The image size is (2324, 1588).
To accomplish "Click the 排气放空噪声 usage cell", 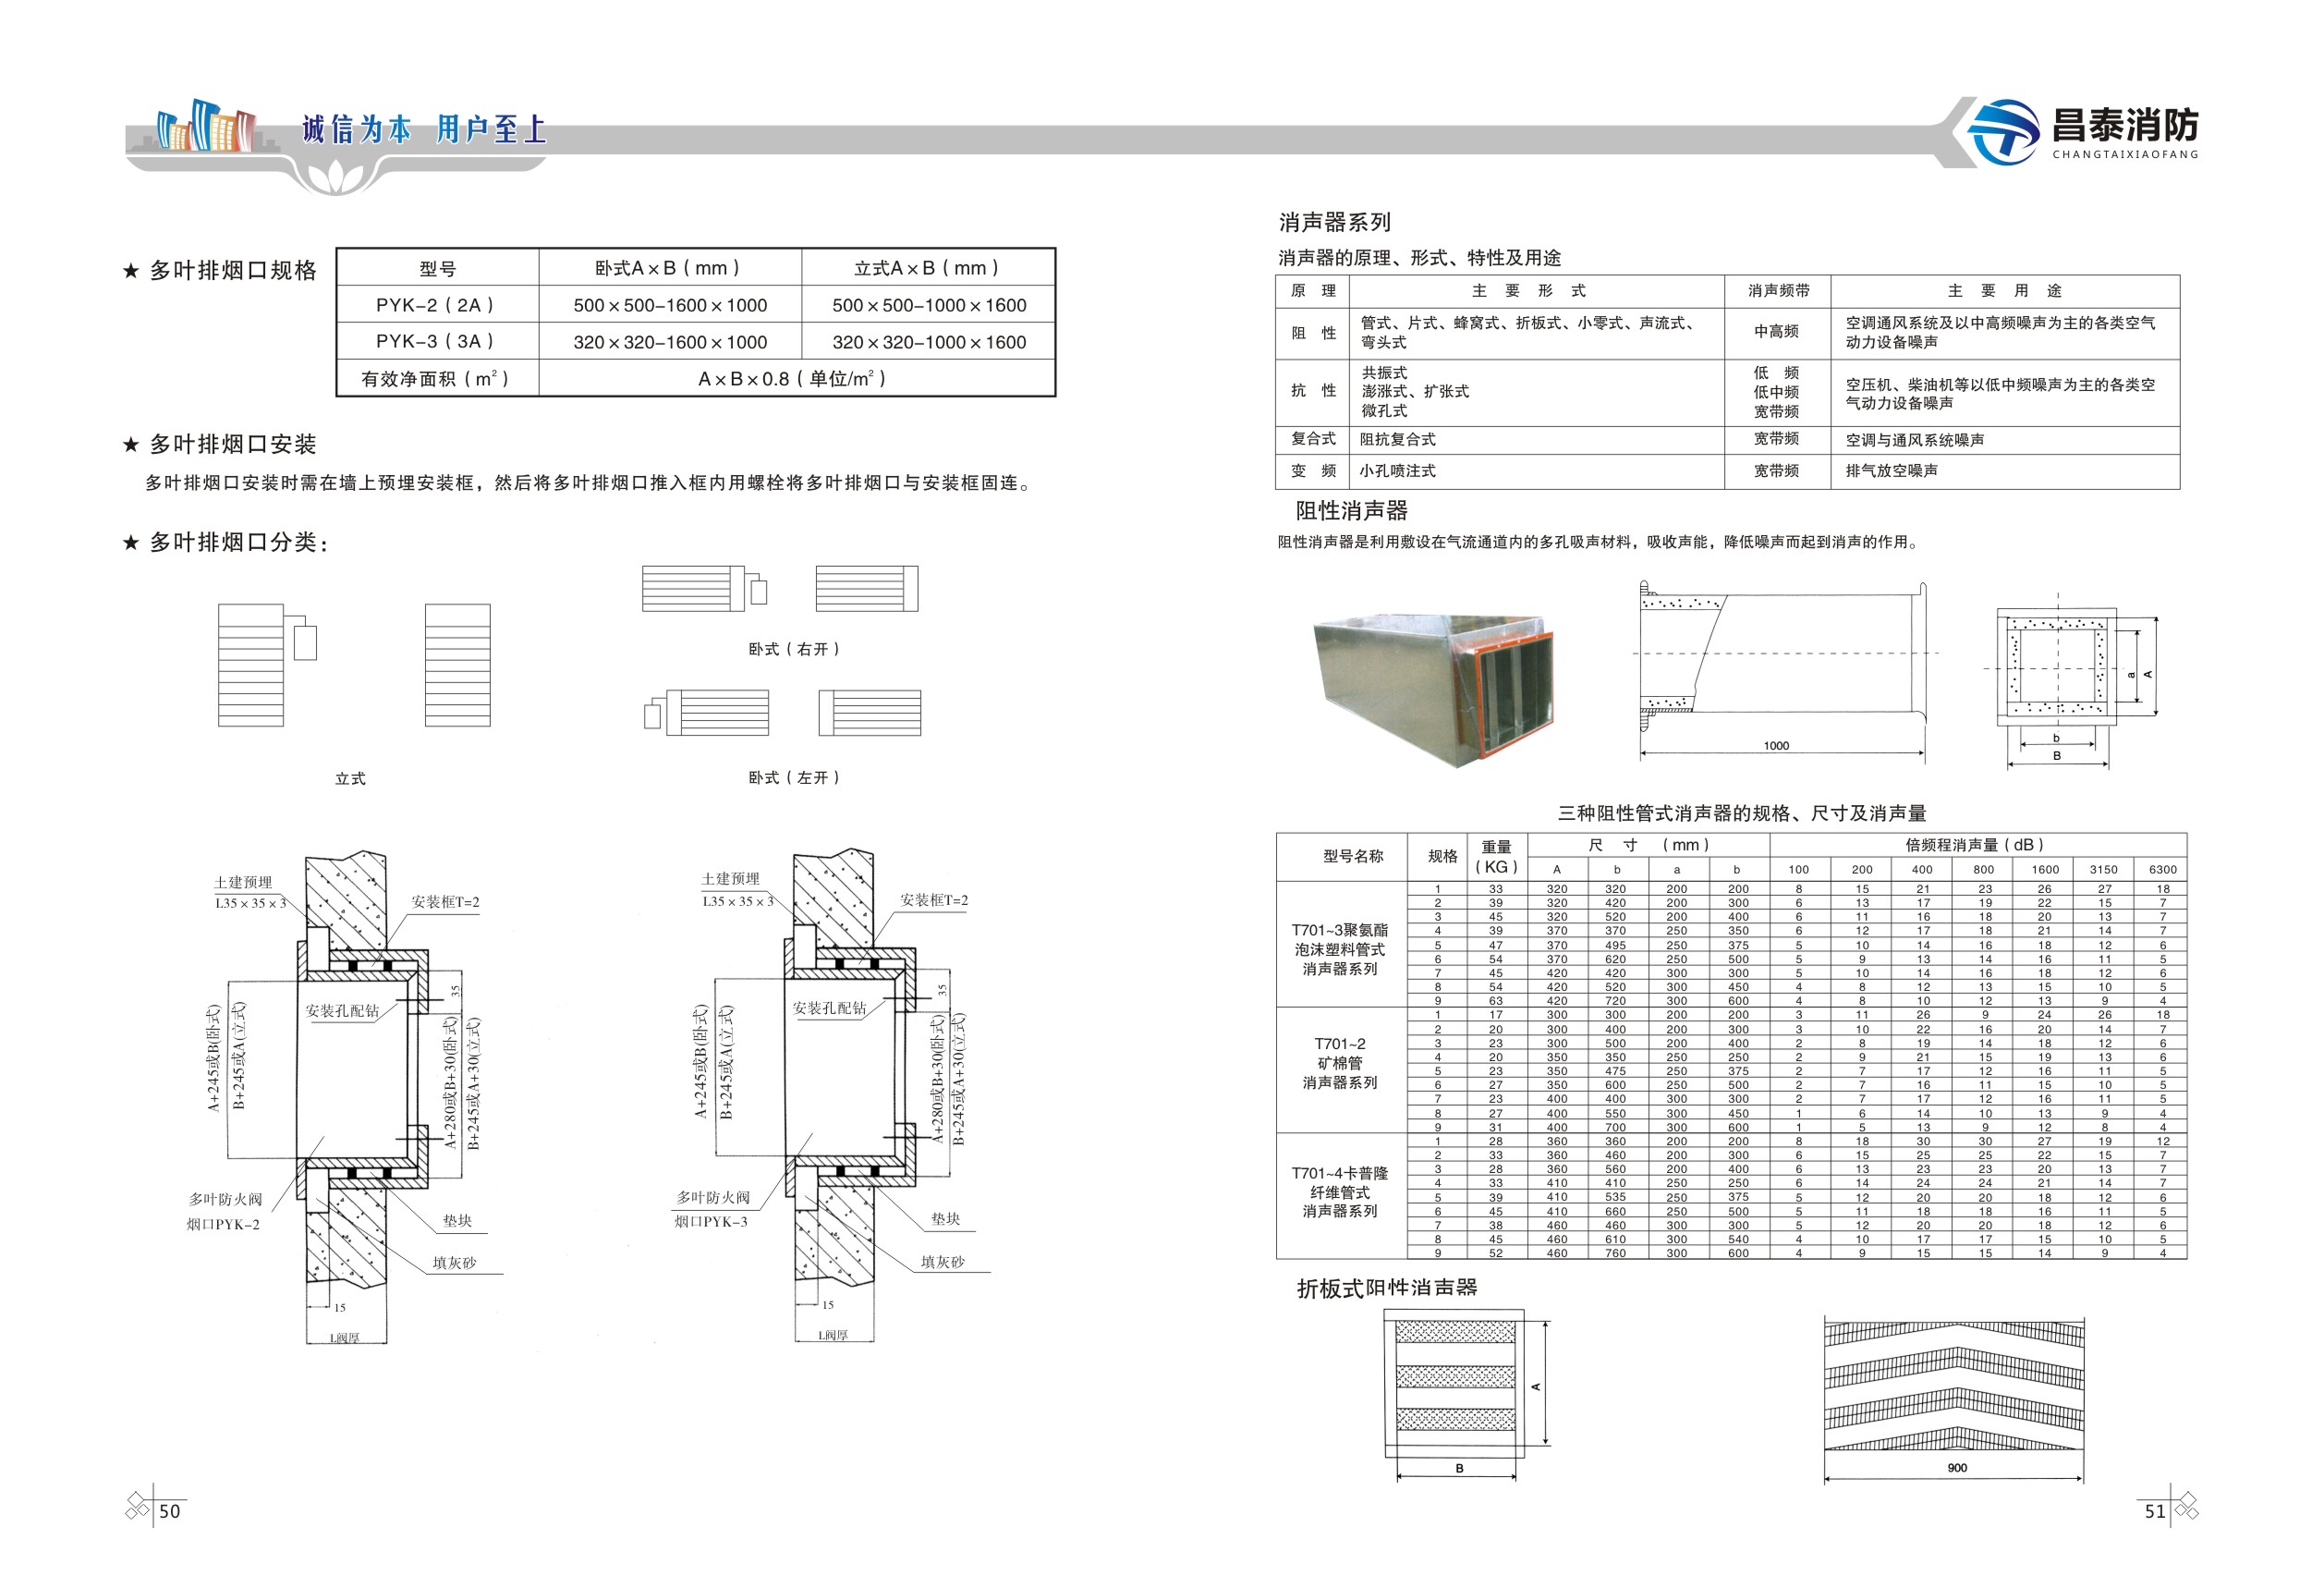I will pos(2005,471).
